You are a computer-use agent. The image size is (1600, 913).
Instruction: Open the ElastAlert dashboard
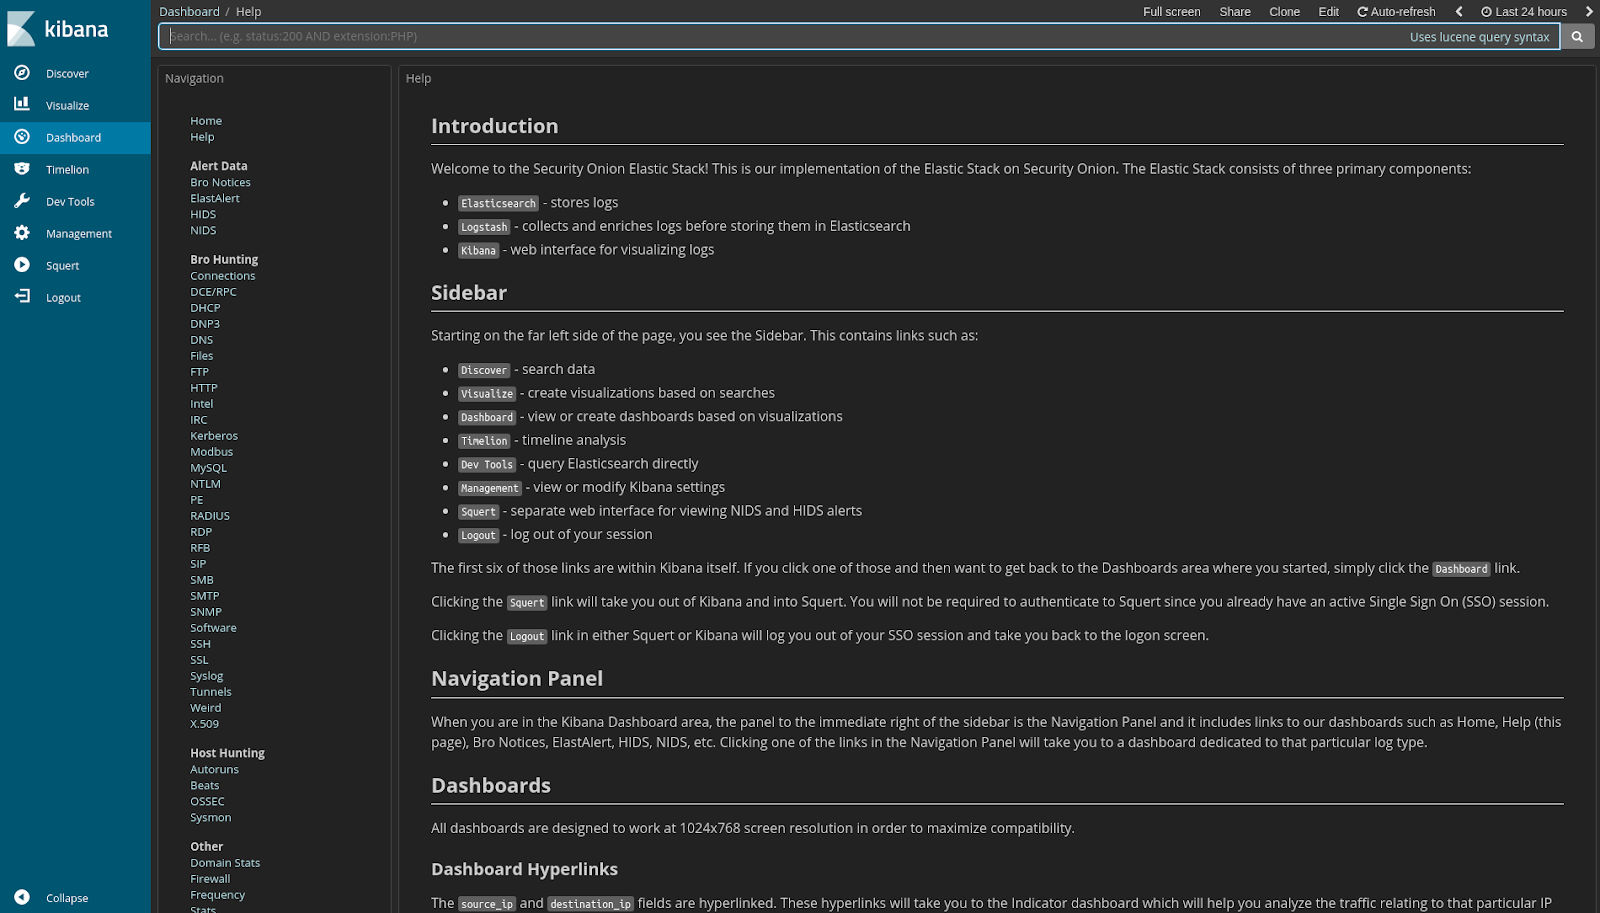[x=215, y=198]
